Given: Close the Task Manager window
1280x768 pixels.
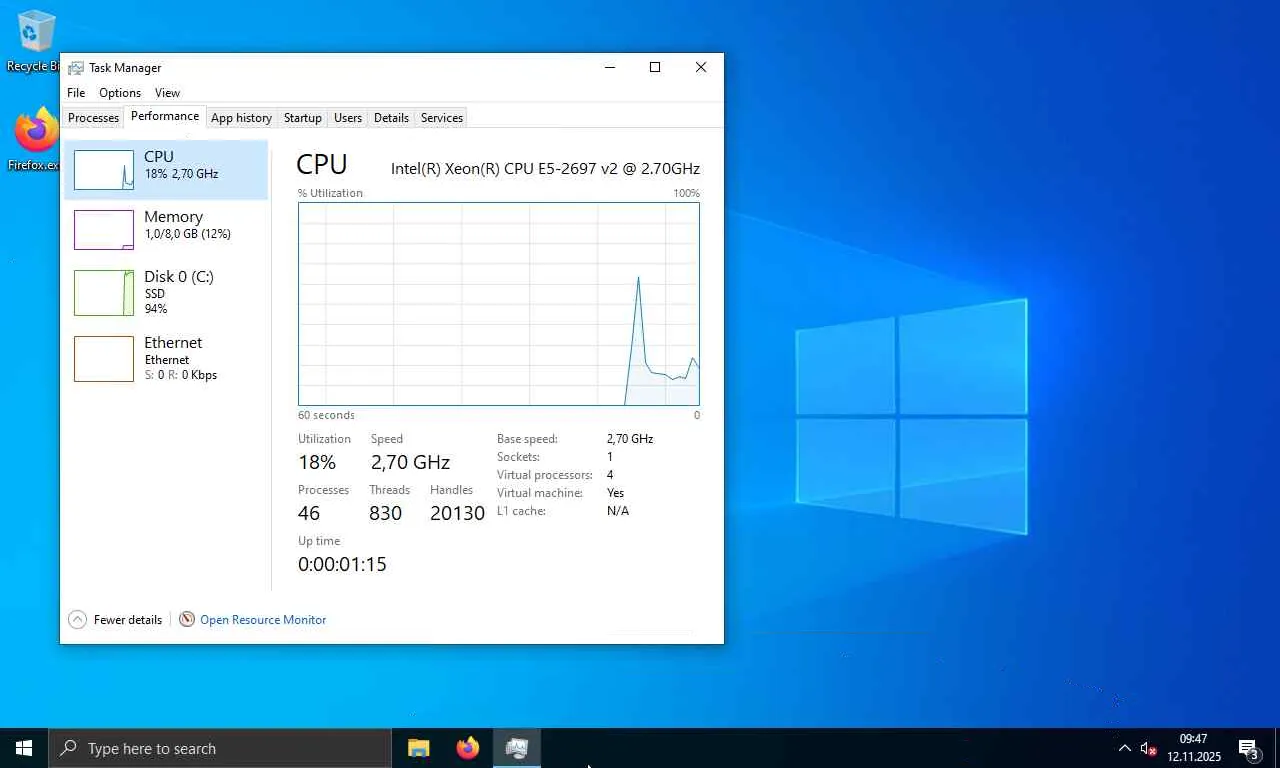Looking at the screenshot, I should pyautogui.click(x=701, y=67).
